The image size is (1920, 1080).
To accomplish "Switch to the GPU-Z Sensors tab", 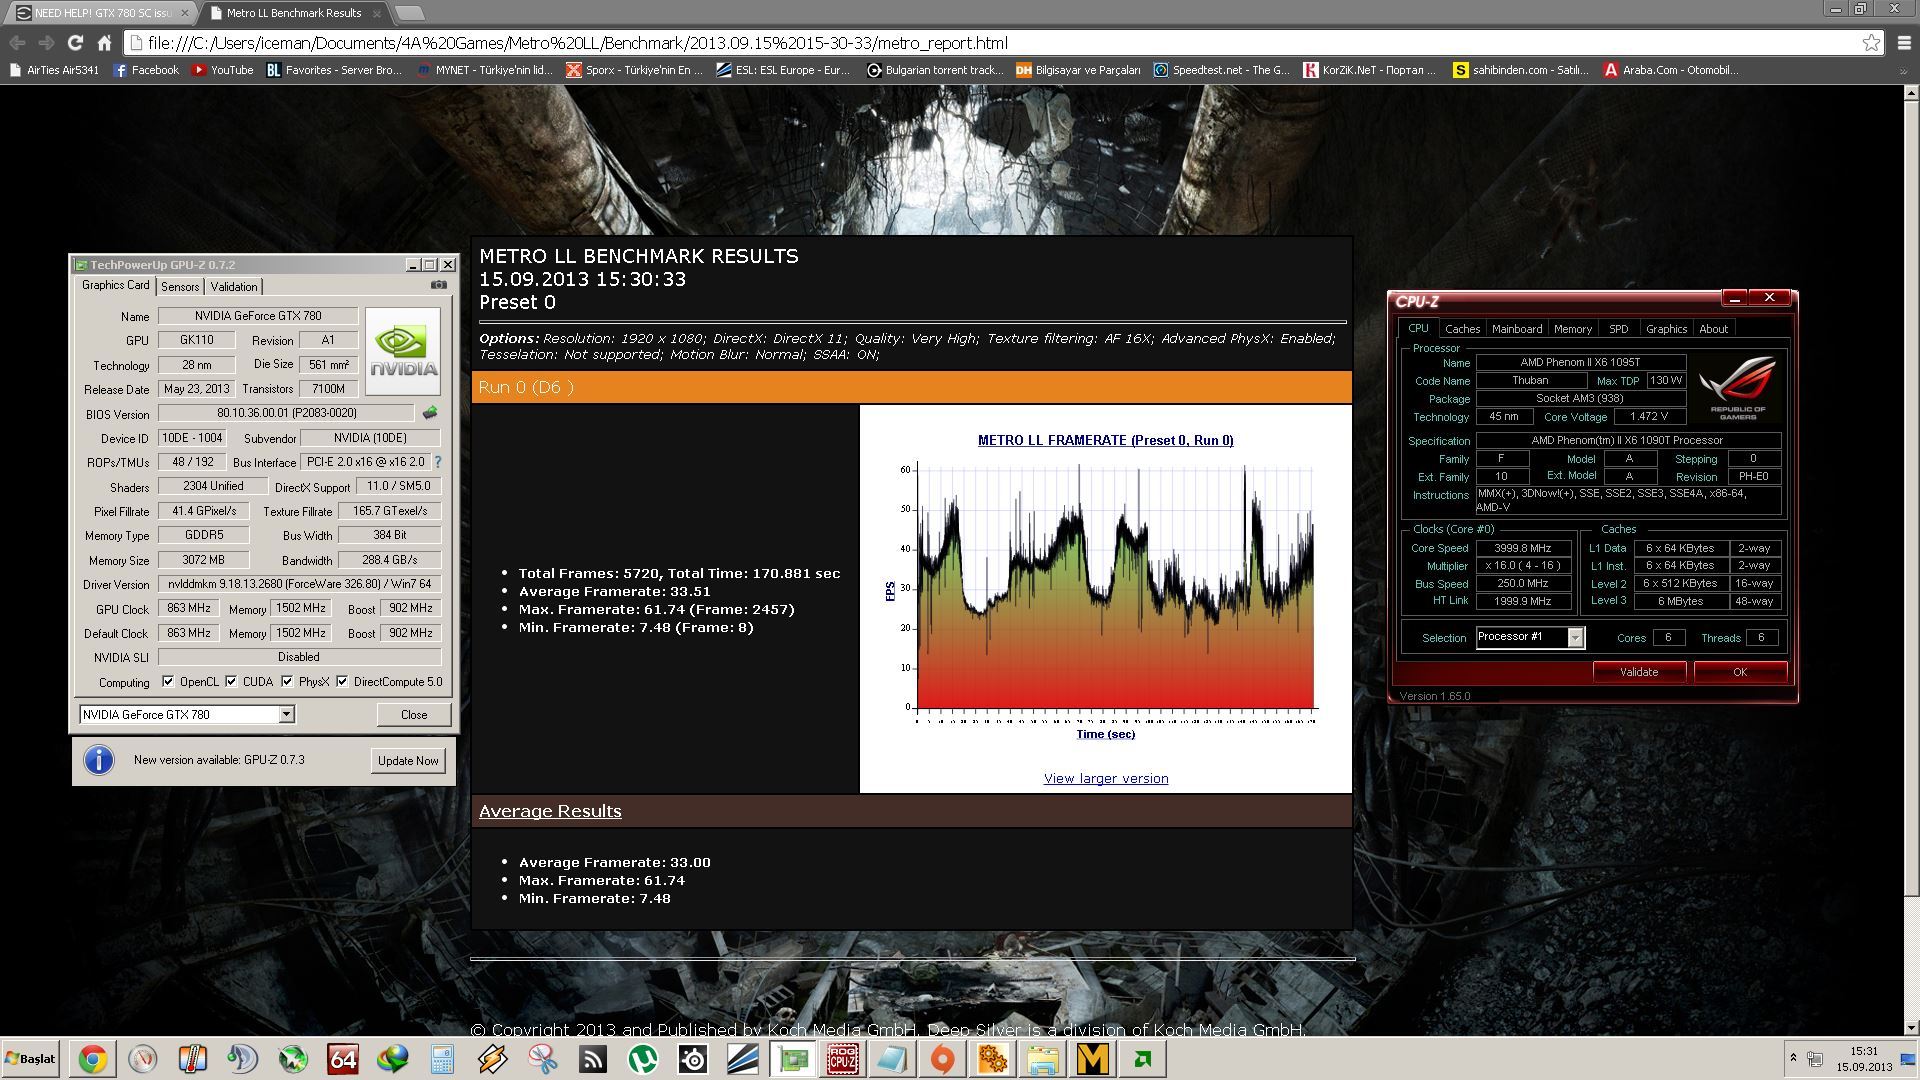I will click(180, 287).
